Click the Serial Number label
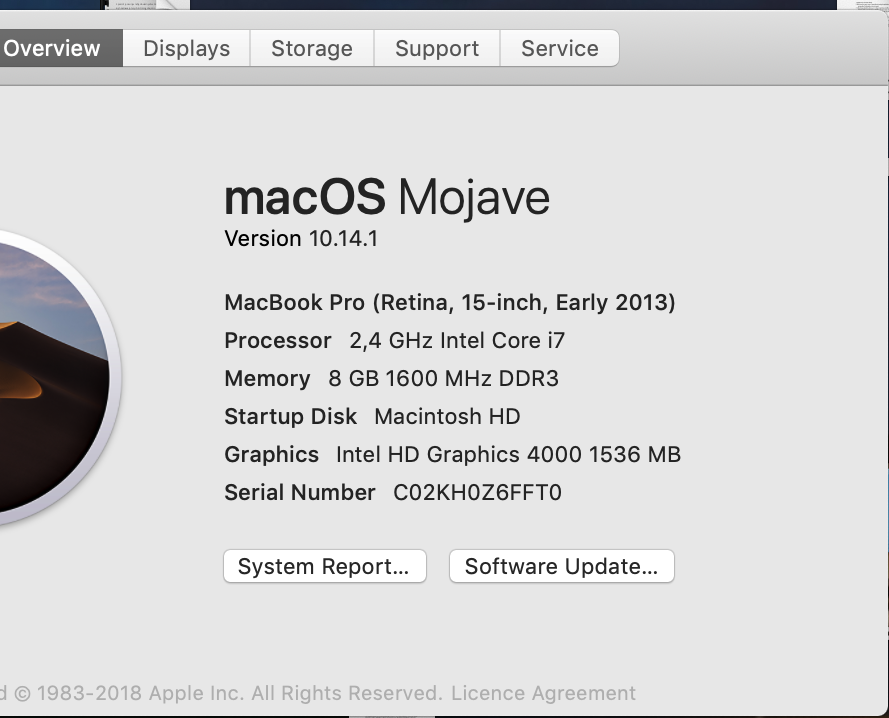The height and width of the screenshot is (718, 889). tap(300, 493)
